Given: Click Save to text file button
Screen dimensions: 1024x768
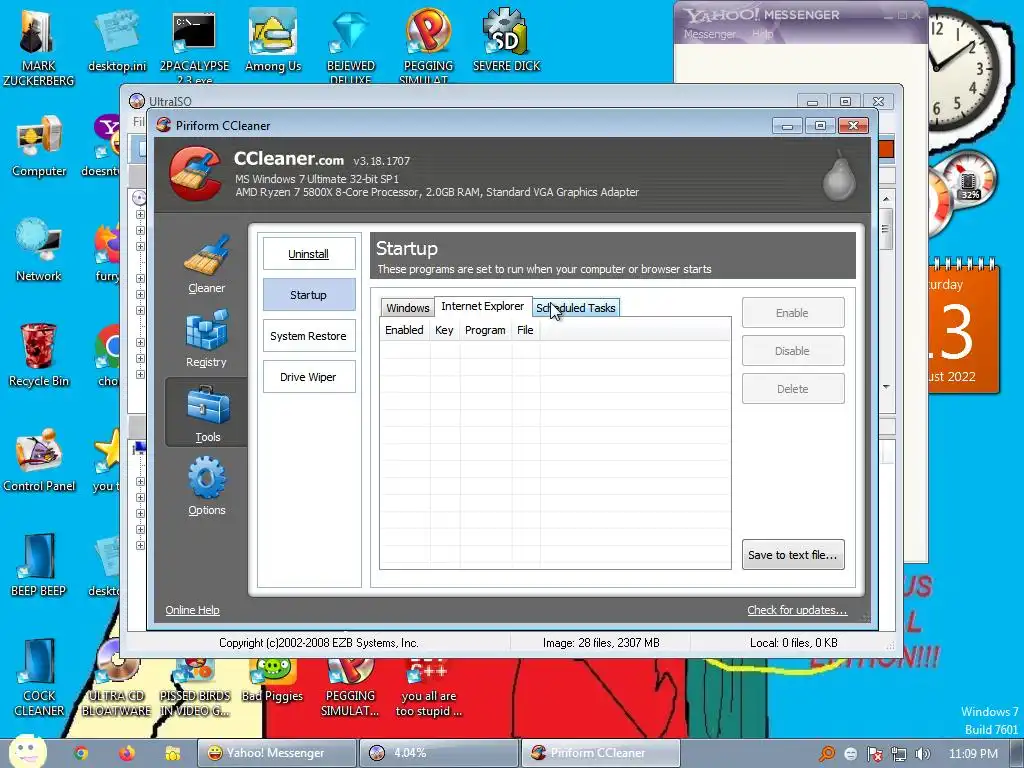Looking at the screenshot, I should tap(793, 554).
